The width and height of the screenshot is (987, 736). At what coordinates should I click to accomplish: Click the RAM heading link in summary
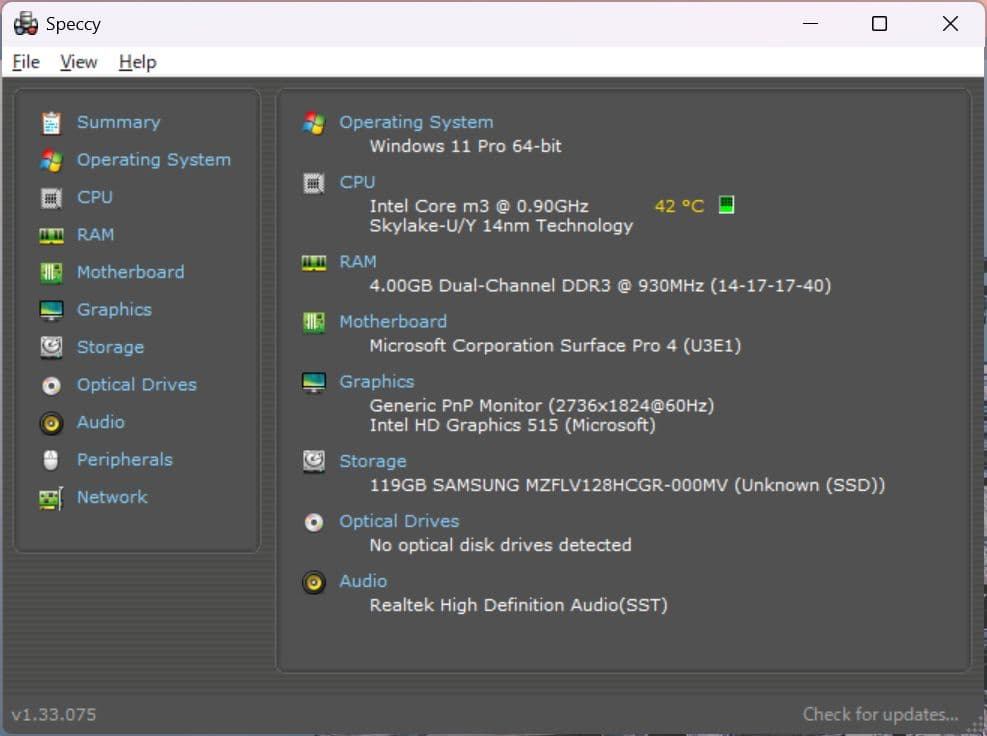click(358, 262)
